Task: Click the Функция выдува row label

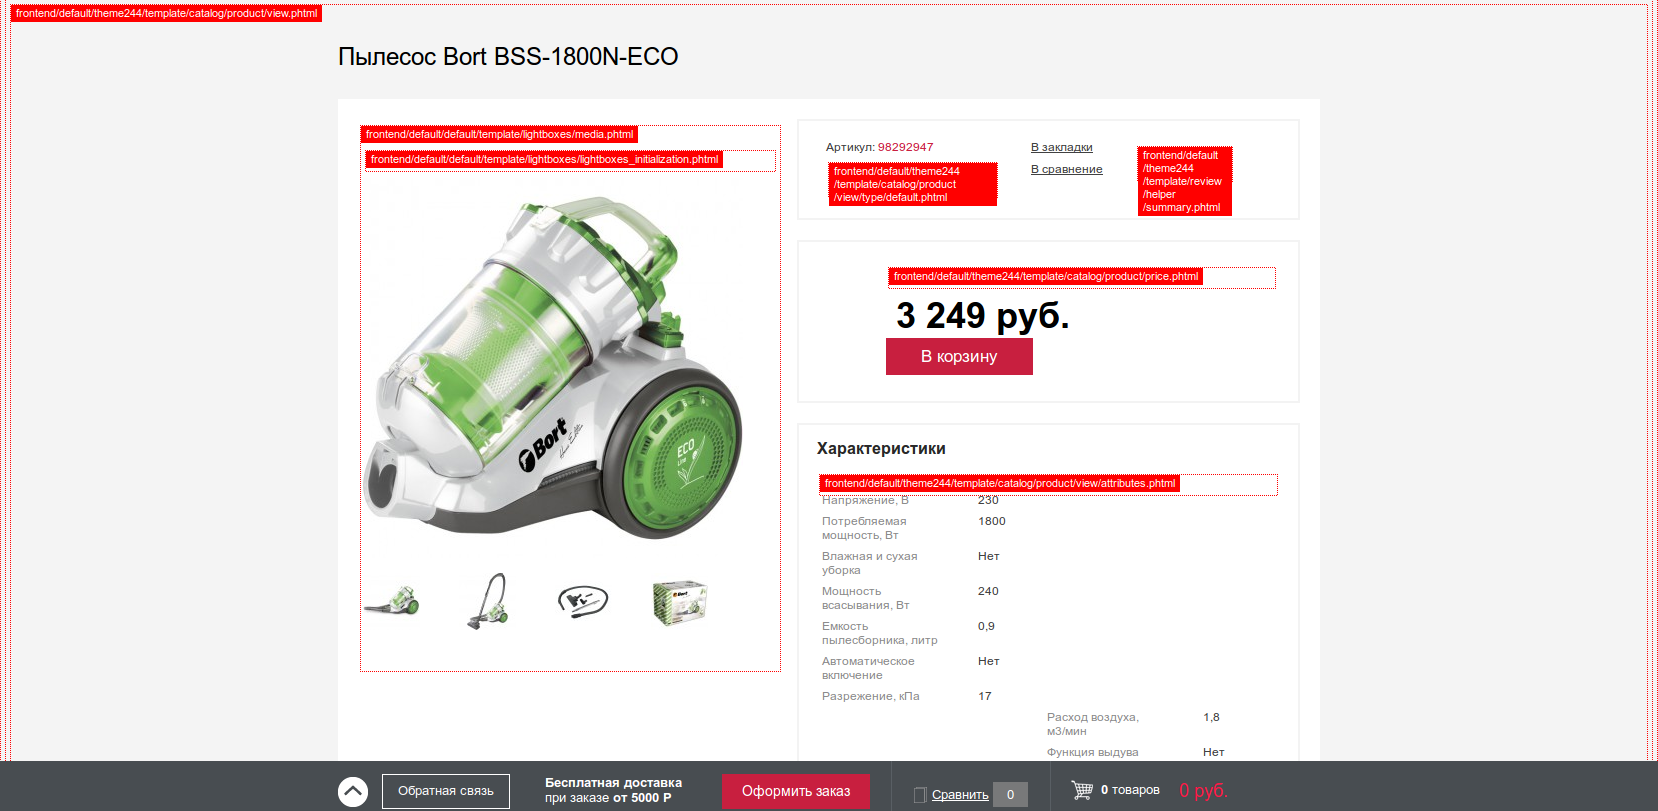Action: [1093, 752]
